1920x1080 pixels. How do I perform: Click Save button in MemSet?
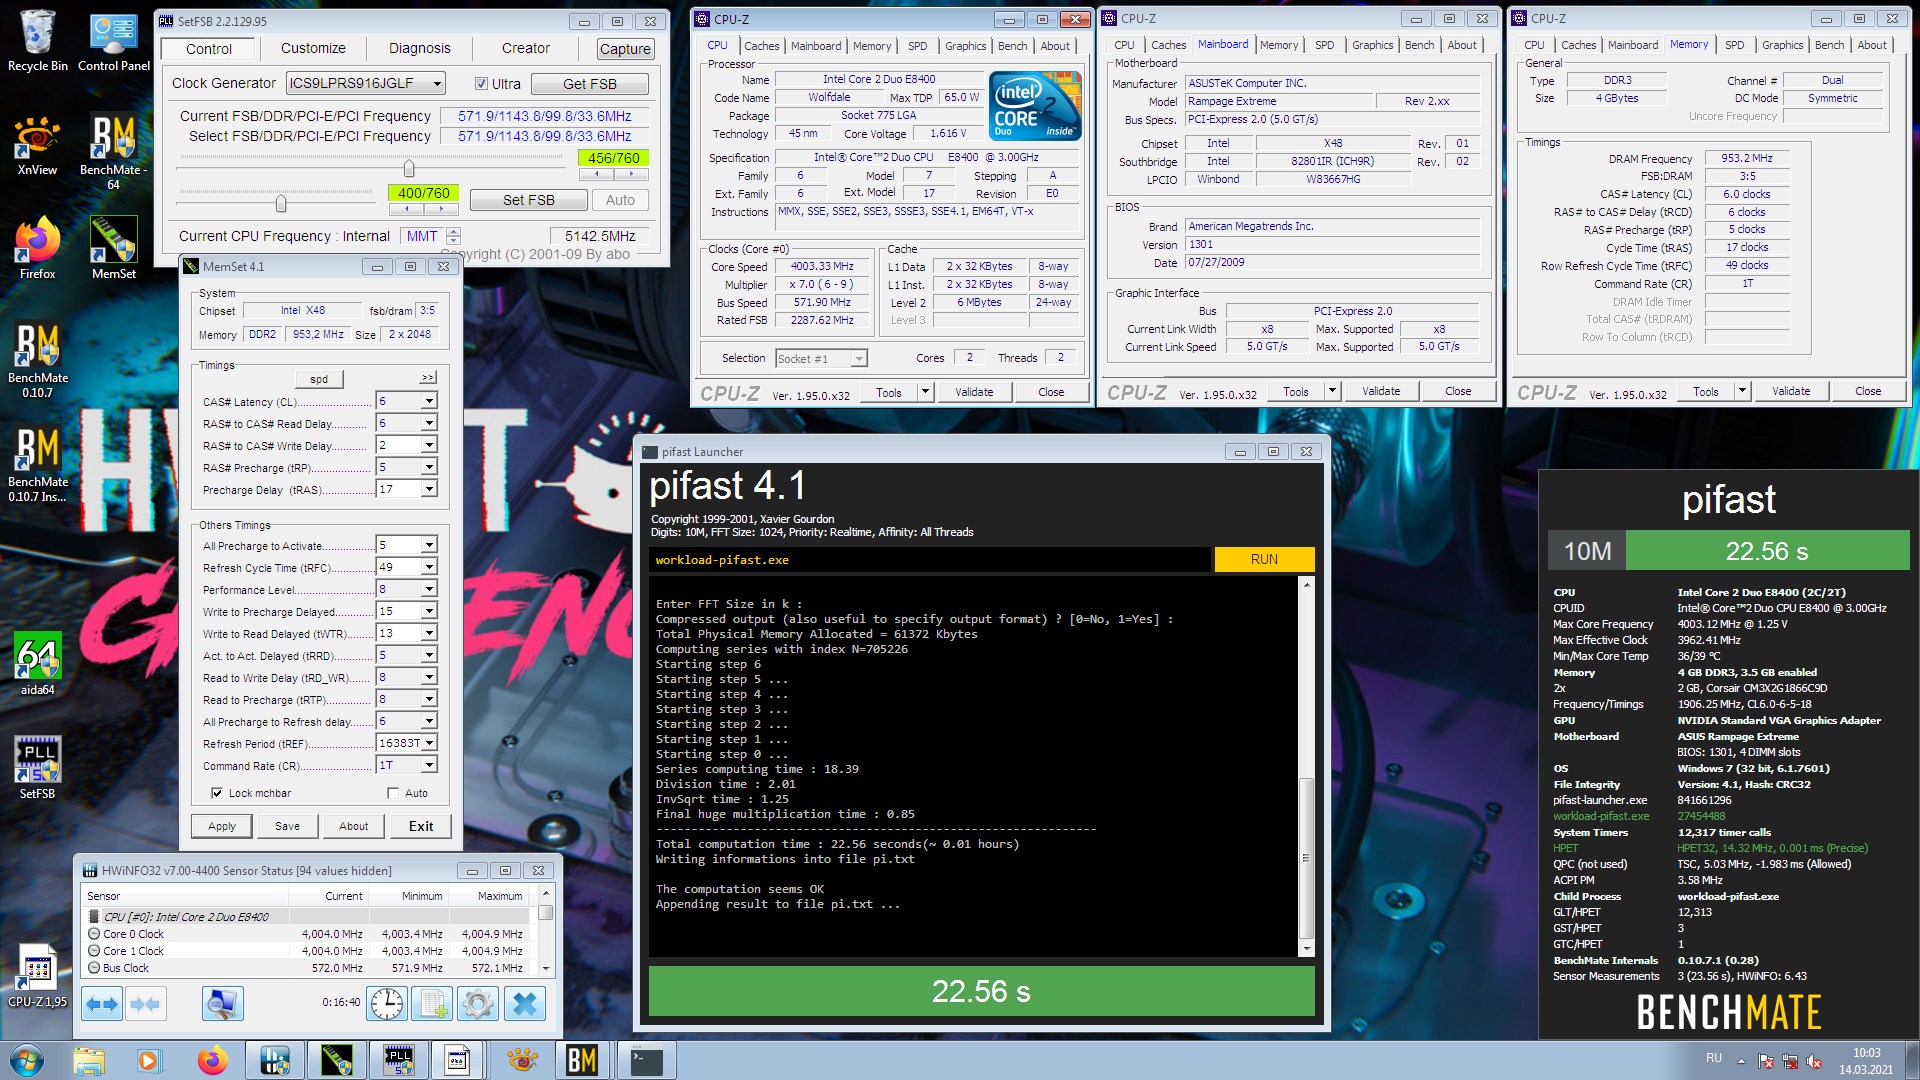tap(287, 826)
